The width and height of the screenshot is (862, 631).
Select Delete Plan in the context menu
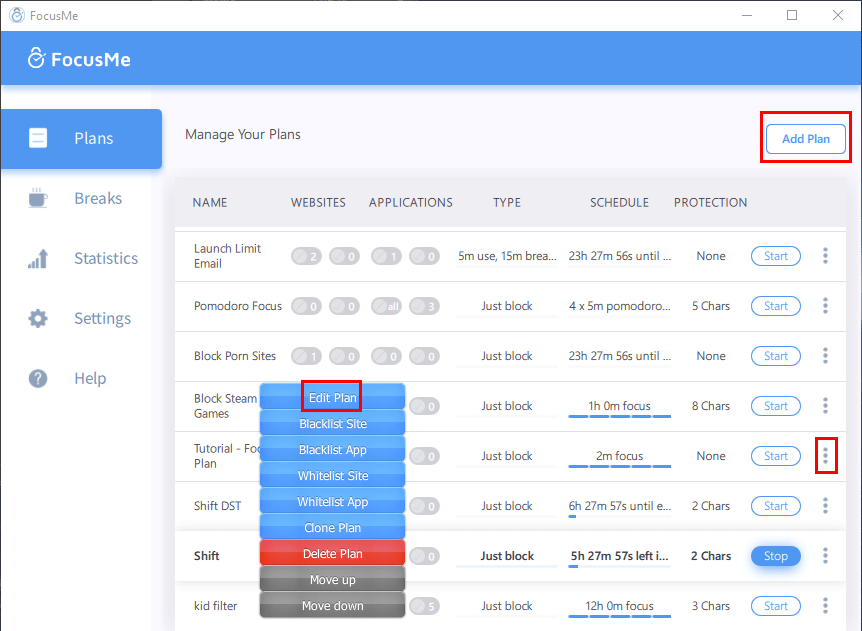click(332, 553)
